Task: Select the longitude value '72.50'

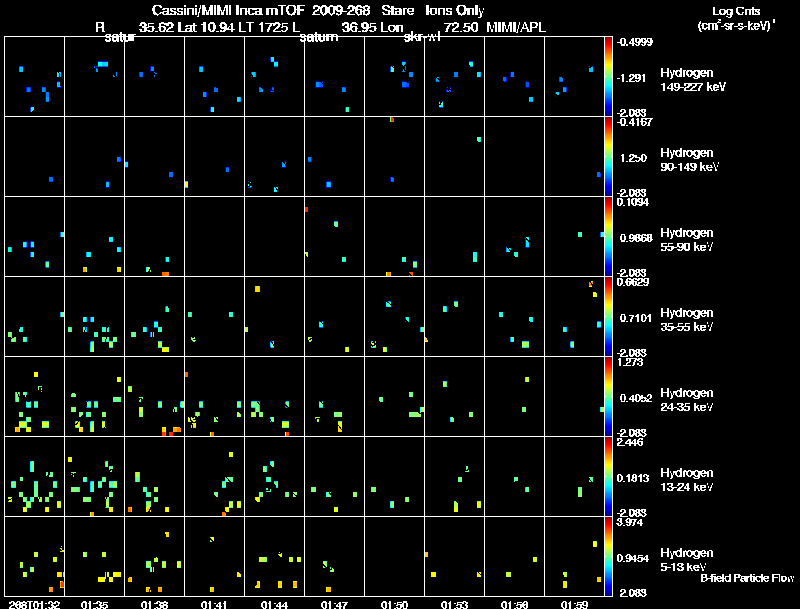Action: pyautogui.click(x=461, y=27)
